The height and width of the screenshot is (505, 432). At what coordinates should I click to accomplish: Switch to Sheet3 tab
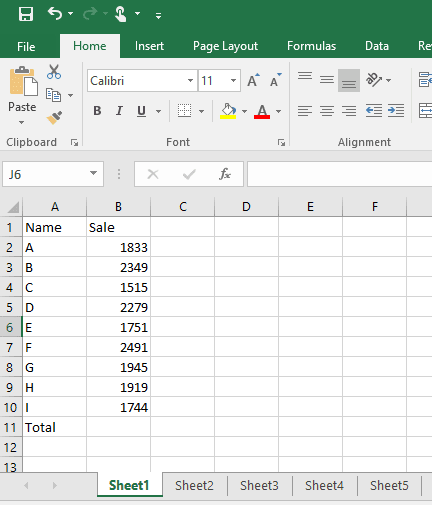(x=259, y=486)
